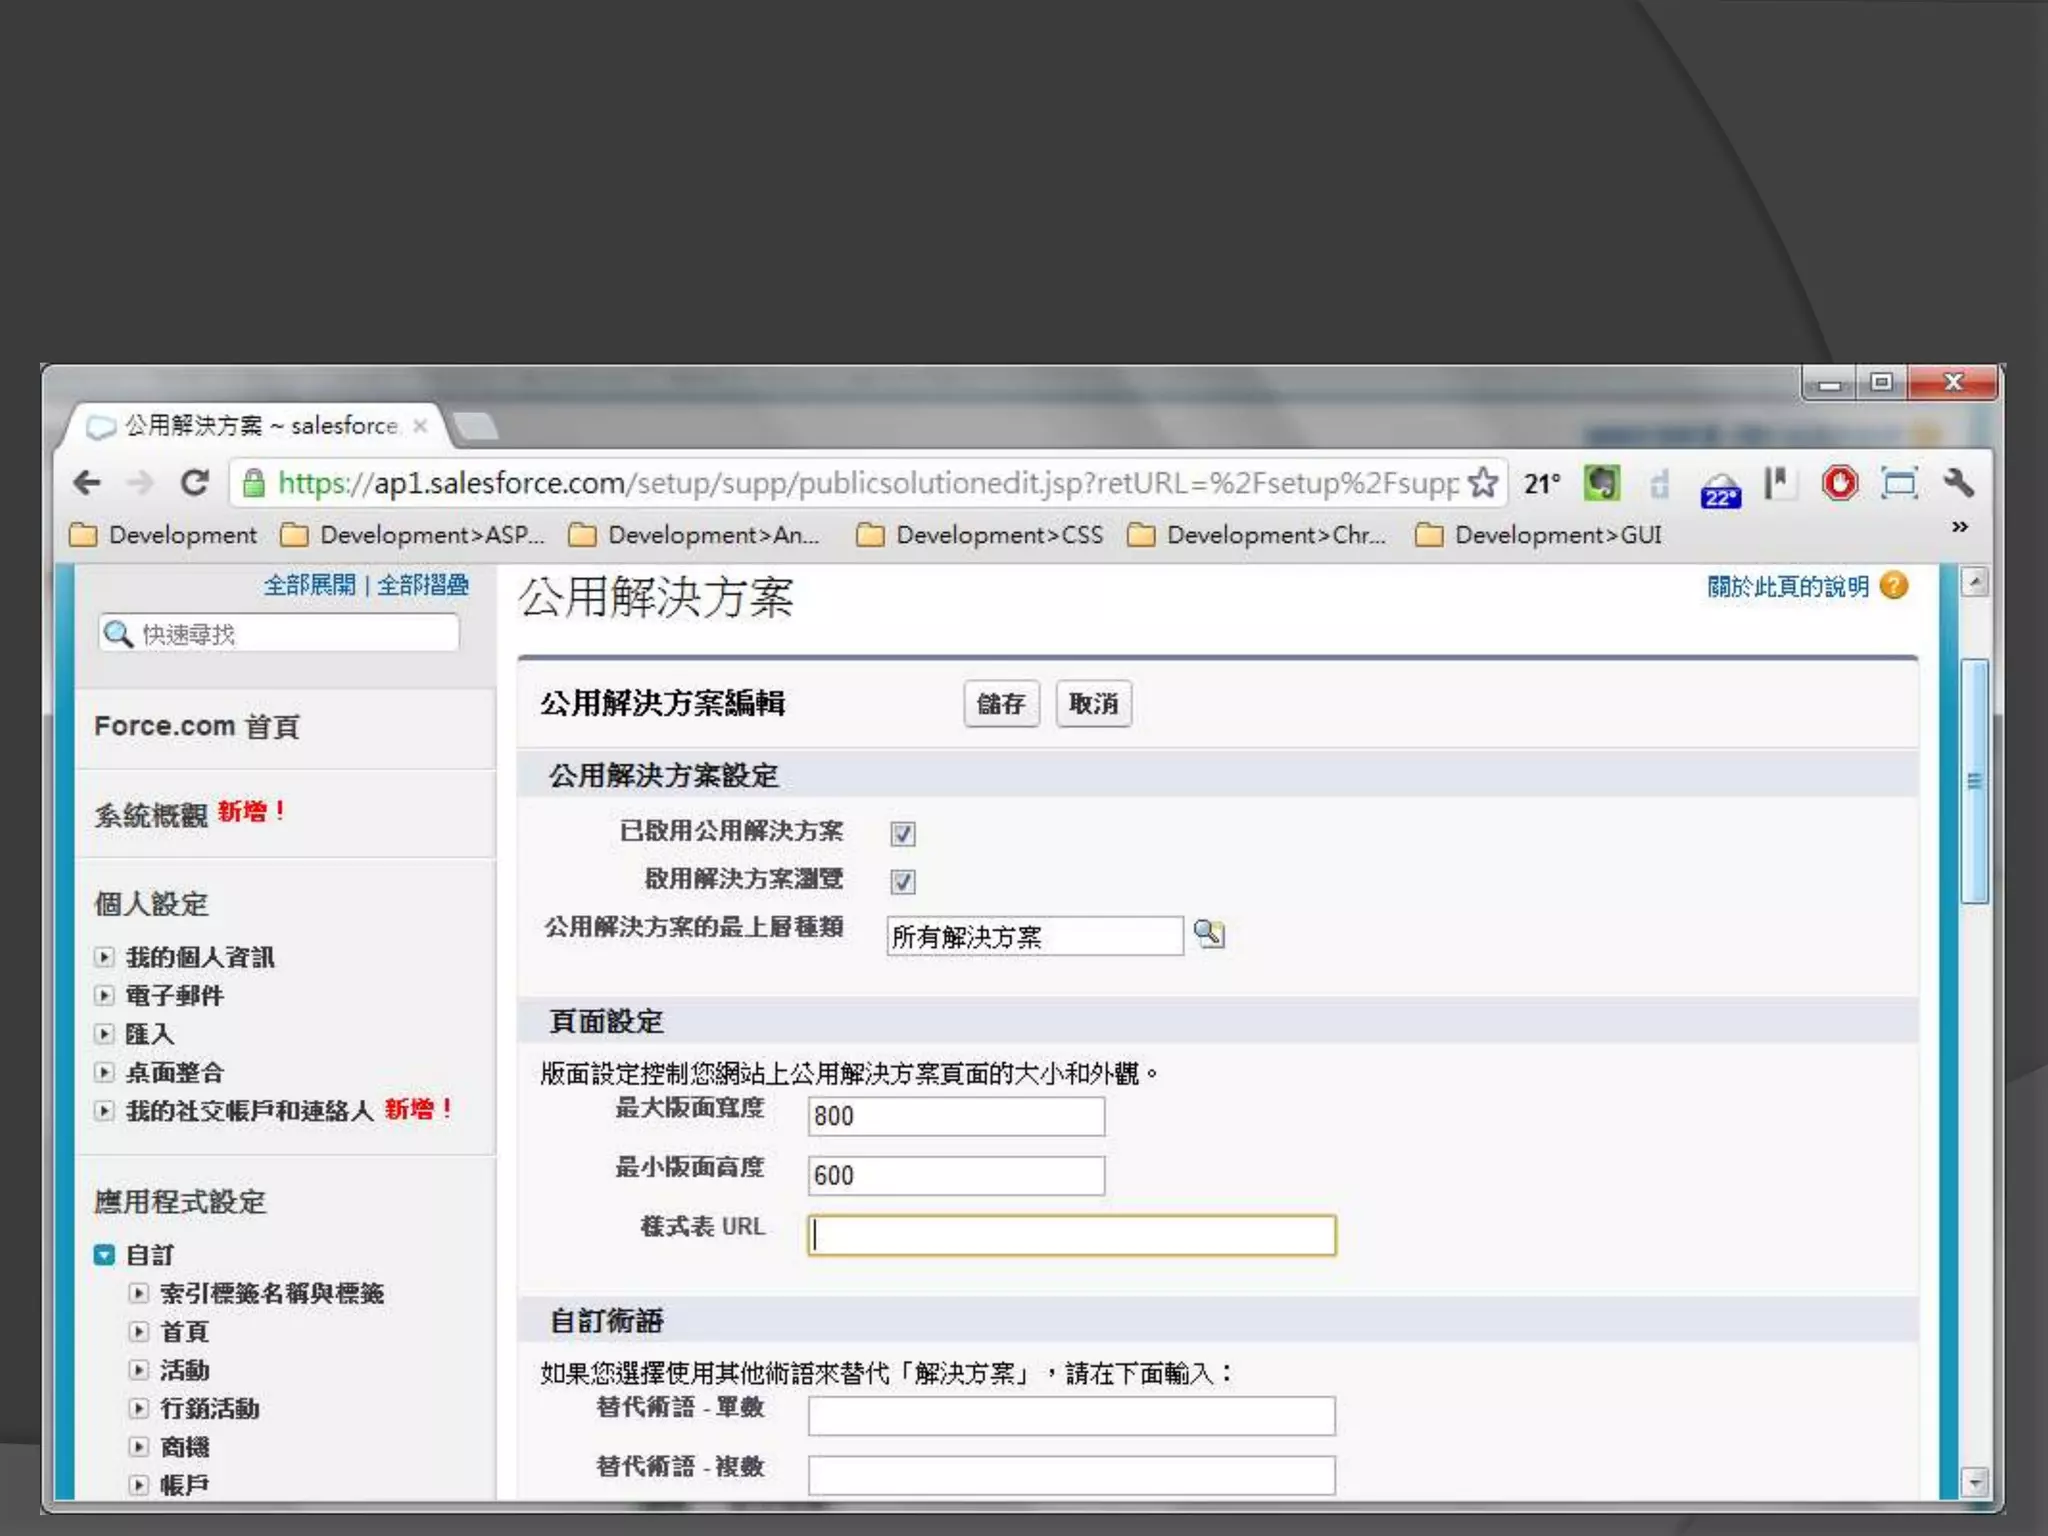Toggle 啟用解決方案瀏覽 checkbox
The image size is (2048, 1536).
click(903, 881)
